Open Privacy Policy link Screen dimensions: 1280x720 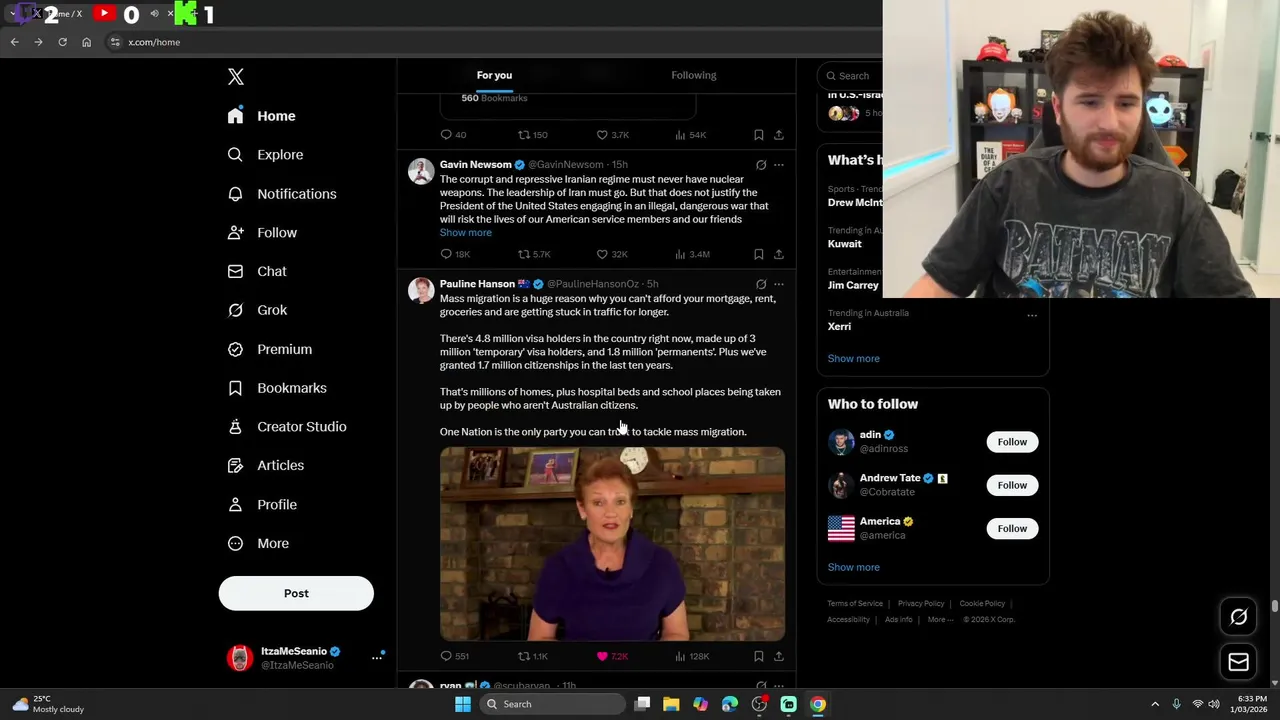(x=921, y=604)
